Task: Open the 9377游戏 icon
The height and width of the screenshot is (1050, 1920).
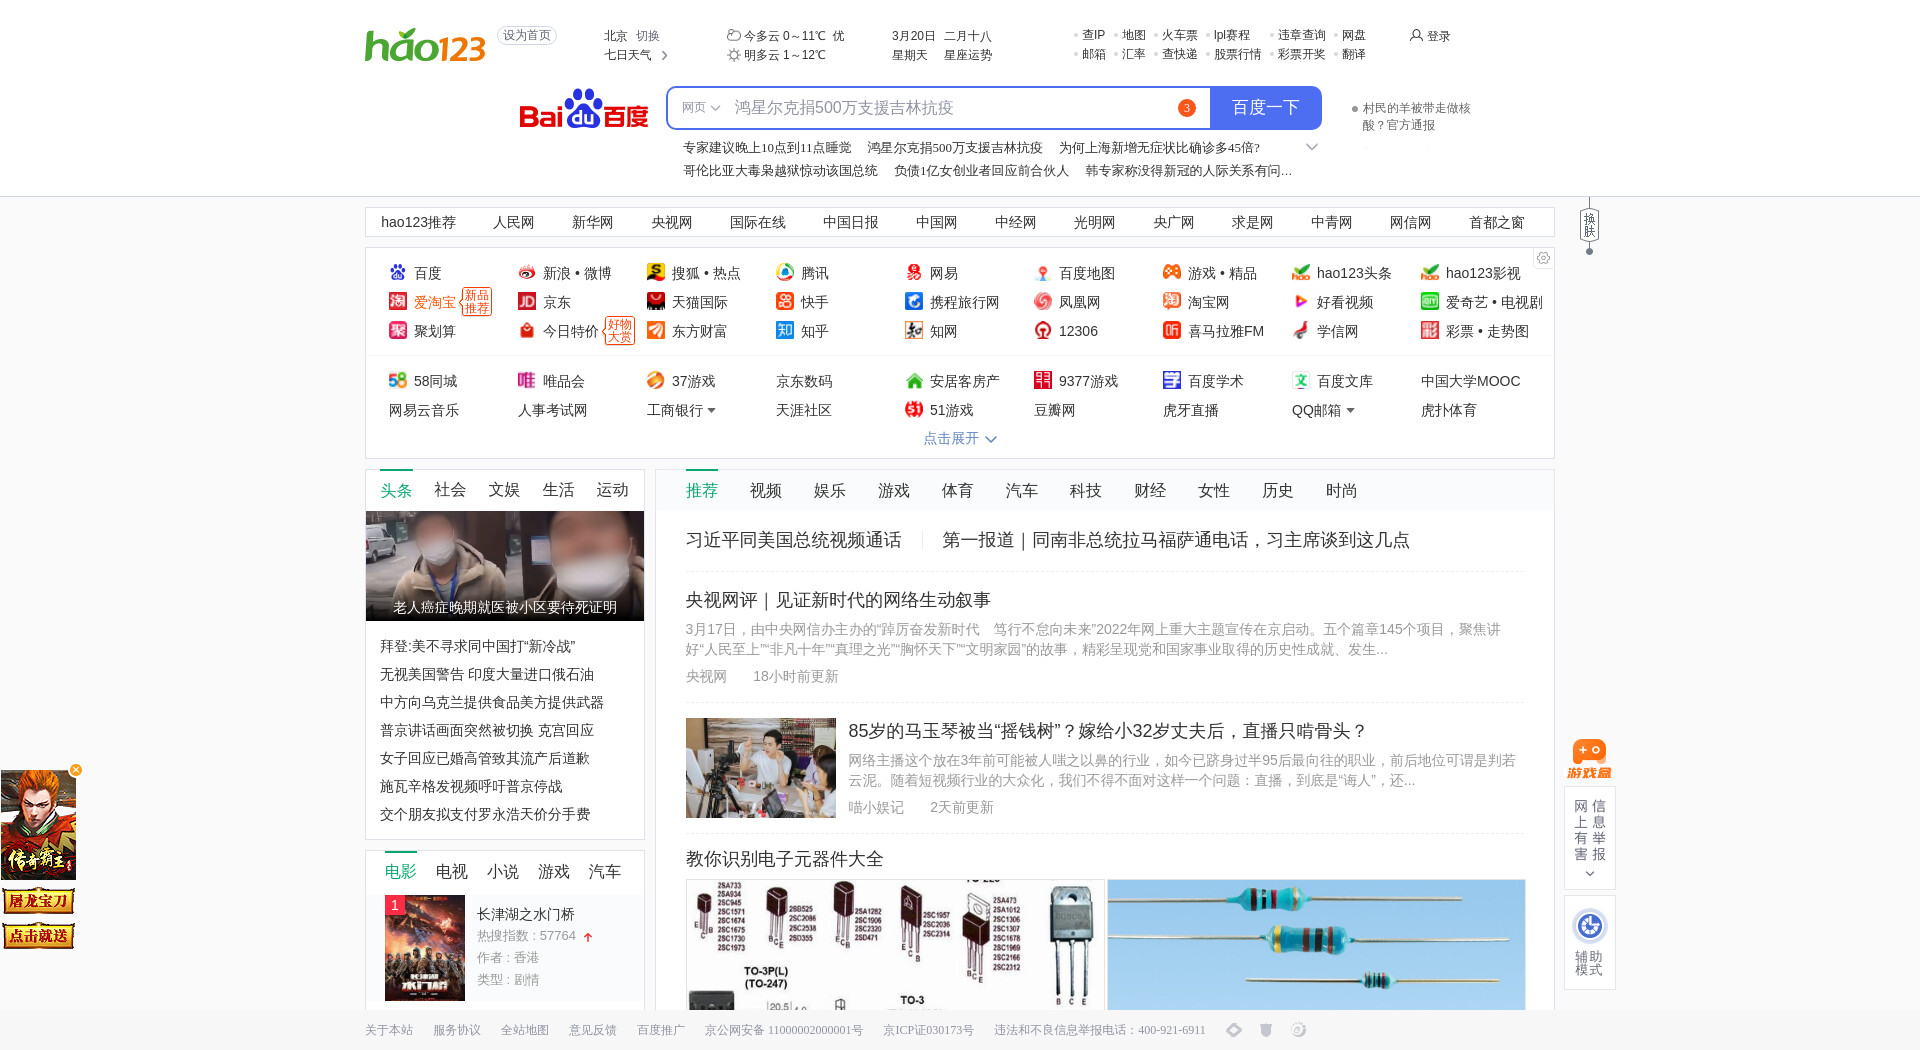Action: [1043, 381]
